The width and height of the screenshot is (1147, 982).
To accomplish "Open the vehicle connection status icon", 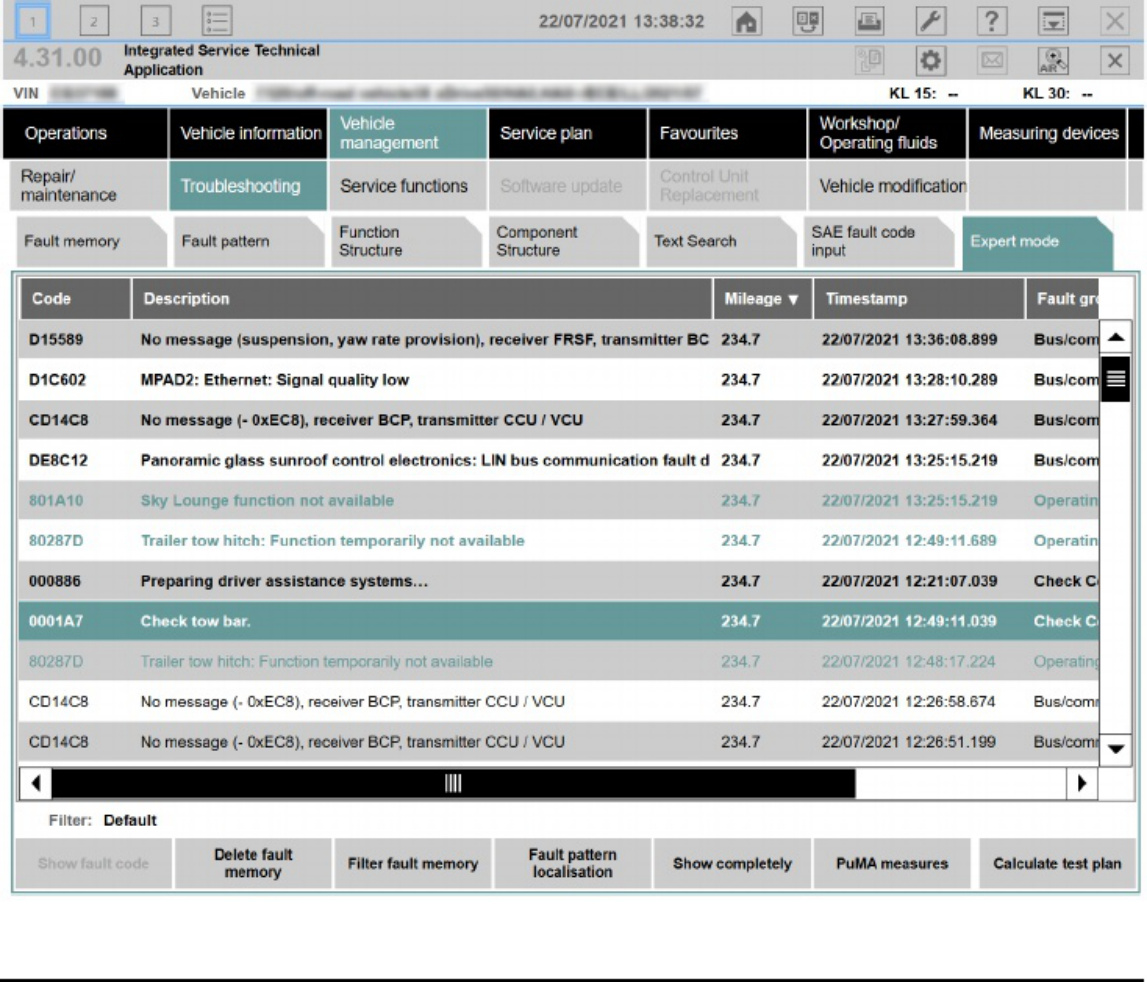I will [x=808, y=21].
